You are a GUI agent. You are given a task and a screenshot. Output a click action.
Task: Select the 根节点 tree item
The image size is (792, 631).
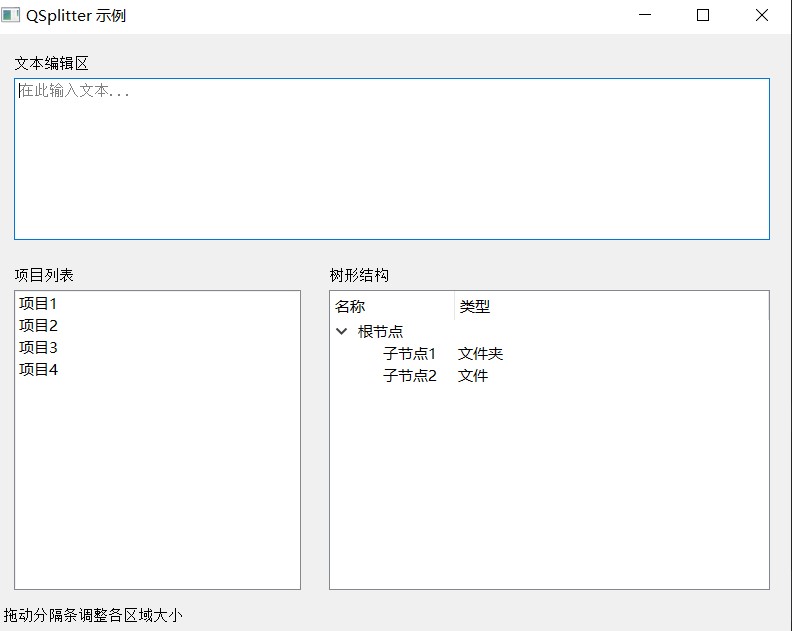click(380, 332)
